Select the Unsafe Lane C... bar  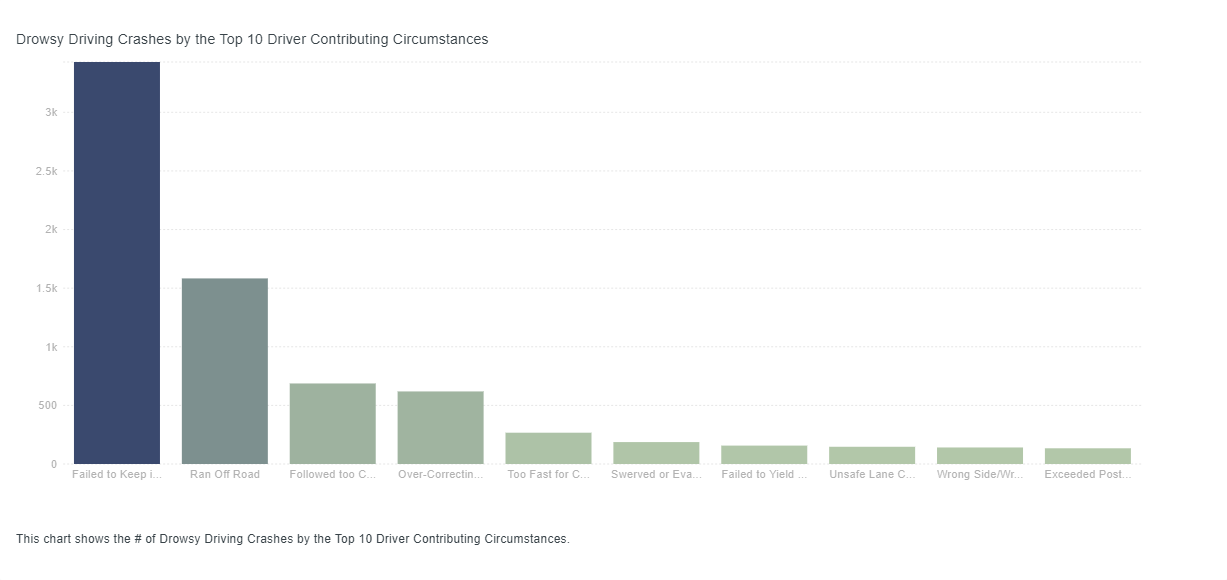point(872,456)
